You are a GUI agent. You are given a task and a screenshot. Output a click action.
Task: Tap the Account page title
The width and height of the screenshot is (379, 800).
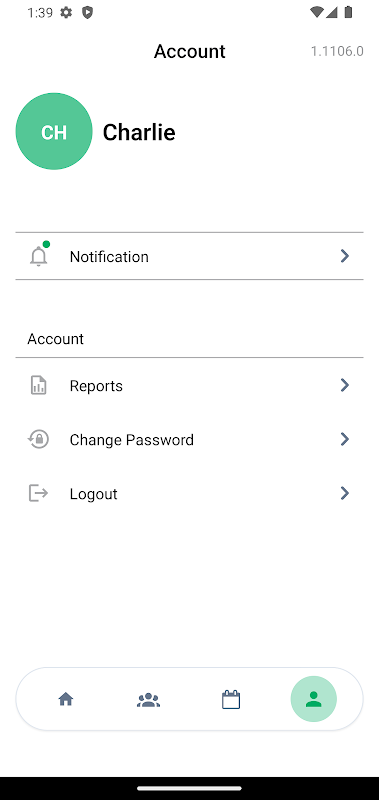tap(190, 51)
